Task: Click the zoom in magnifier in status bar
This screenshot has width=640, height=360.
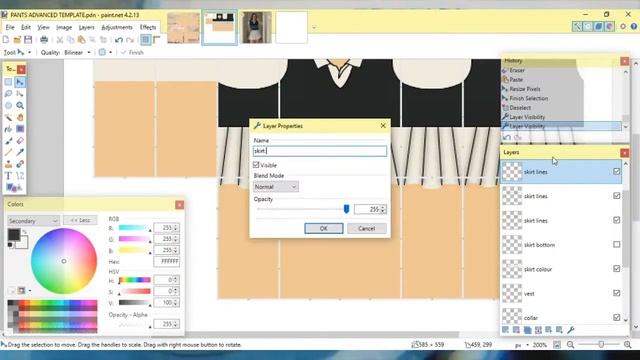Action: (x=628, y=345)
